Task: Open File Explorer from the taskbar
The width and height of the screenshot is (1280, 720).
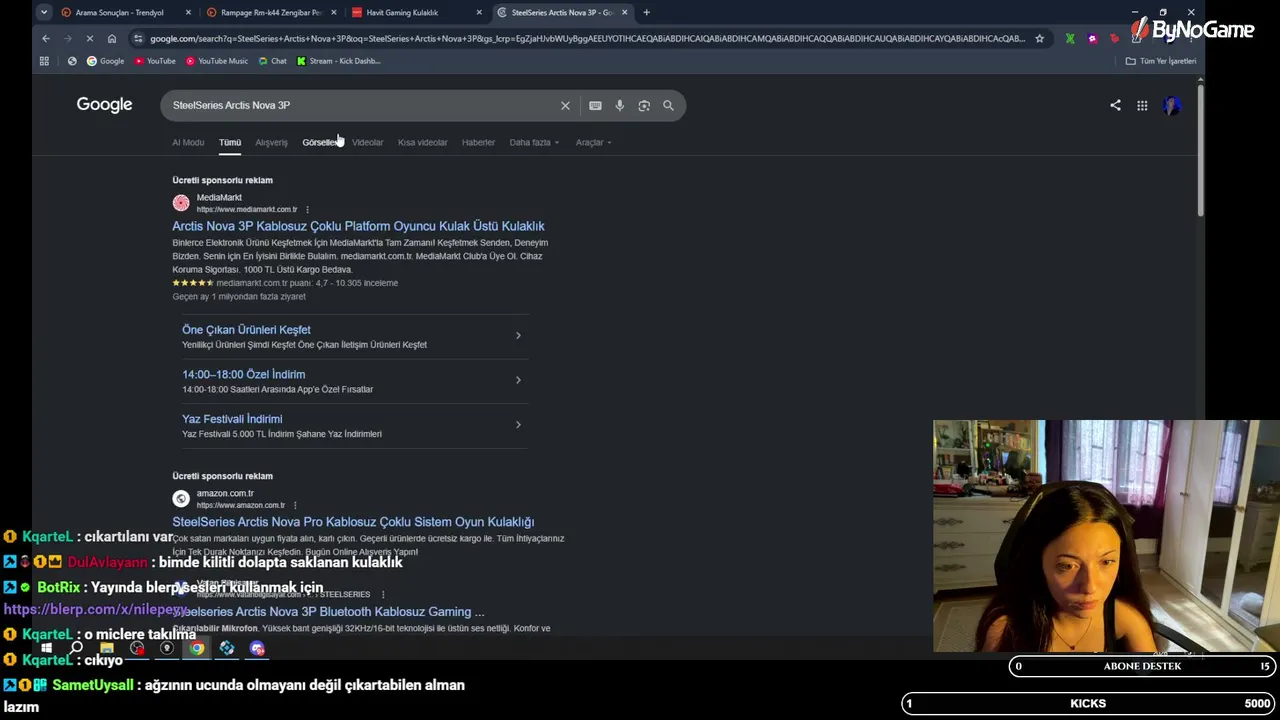Action: [x=107, y=648]
